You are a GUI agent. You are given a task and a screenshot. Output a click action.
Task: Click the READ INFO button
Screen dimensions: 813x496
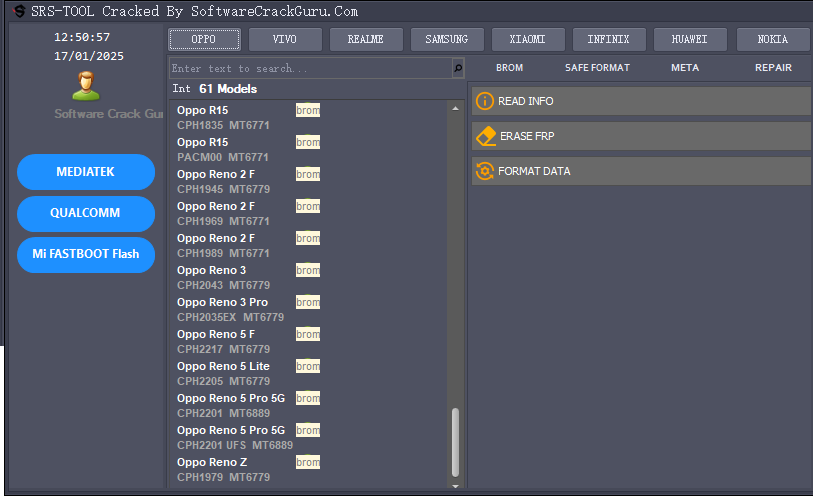[x=641, y=101]
